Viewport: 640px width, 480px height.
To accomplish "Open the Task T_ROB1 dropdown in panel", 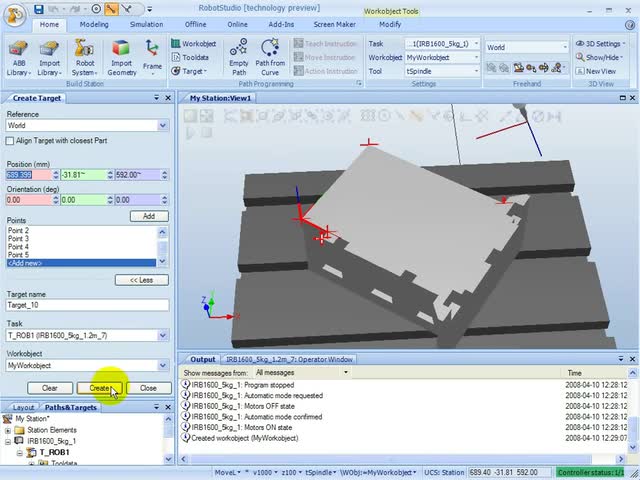I will [x=162, y=336].
